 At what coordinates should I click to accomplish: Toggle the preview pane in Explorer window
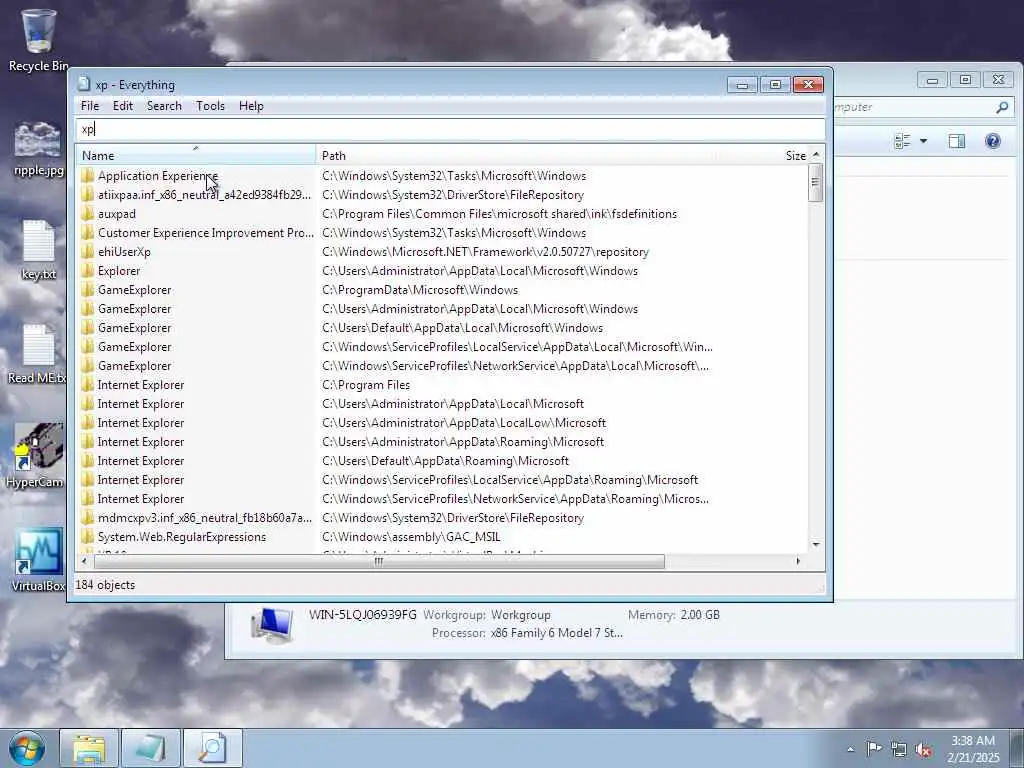(957, 141)
